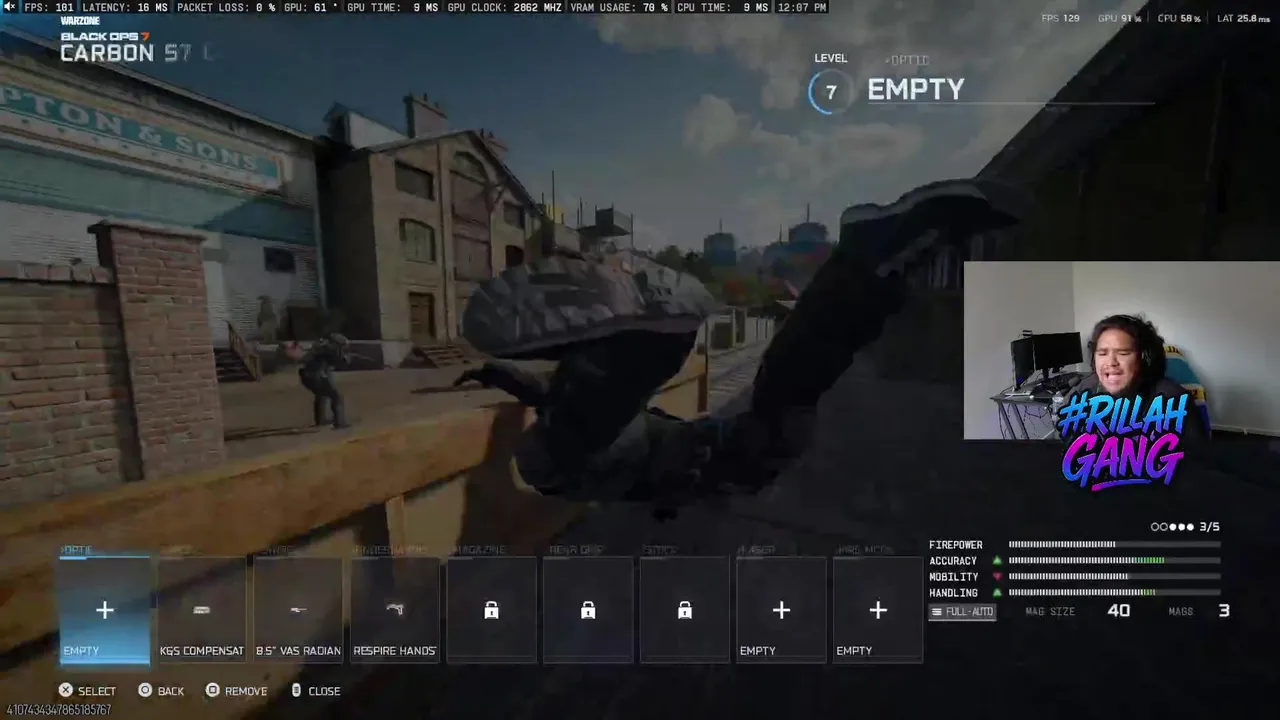Click the Close menu prompt

coord(316,691)
